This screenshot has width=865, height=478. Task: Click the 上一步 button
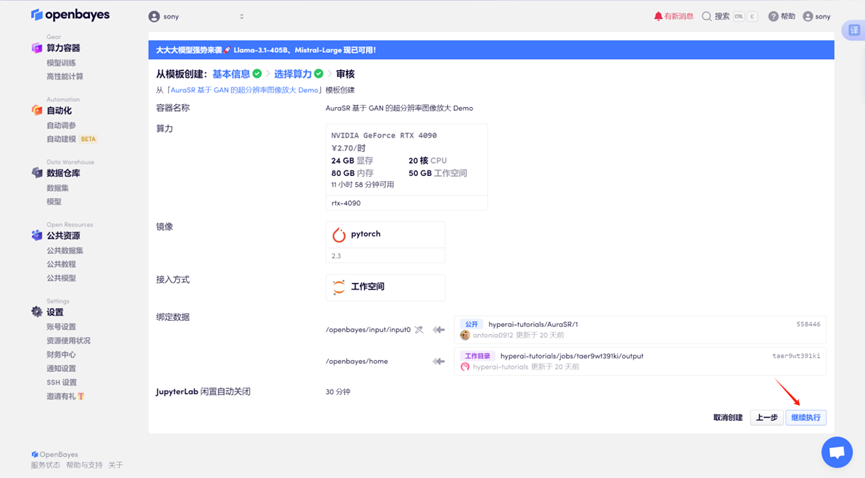(x=766, y=417)
